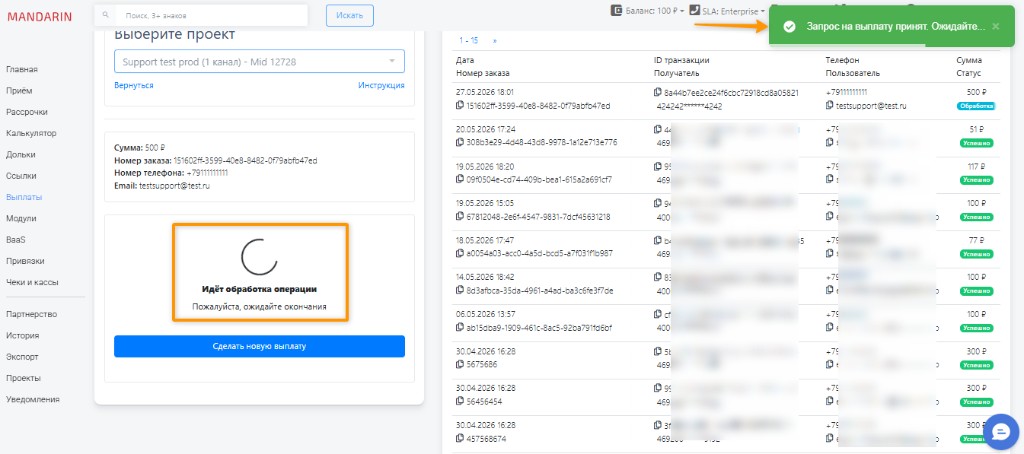Go to Партнерство section

(31, 314)
